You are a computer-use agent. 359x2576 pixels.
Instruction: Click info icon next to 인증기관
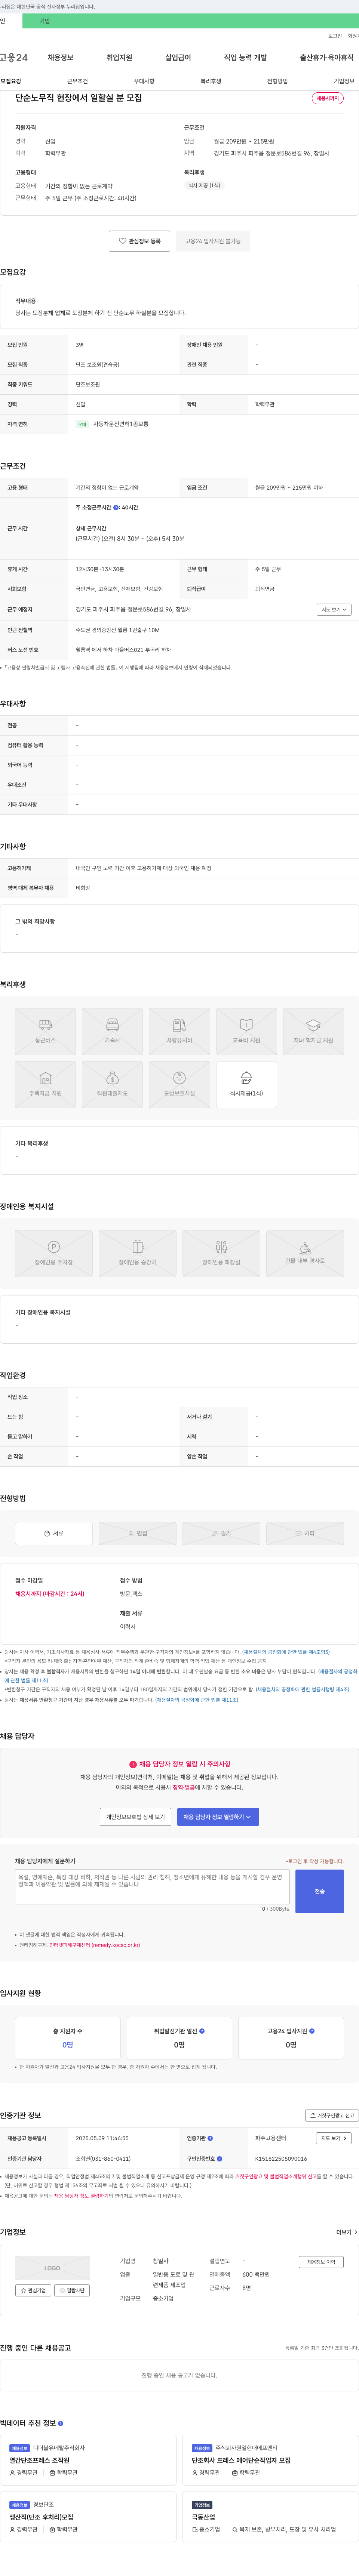click(210, 2138)
